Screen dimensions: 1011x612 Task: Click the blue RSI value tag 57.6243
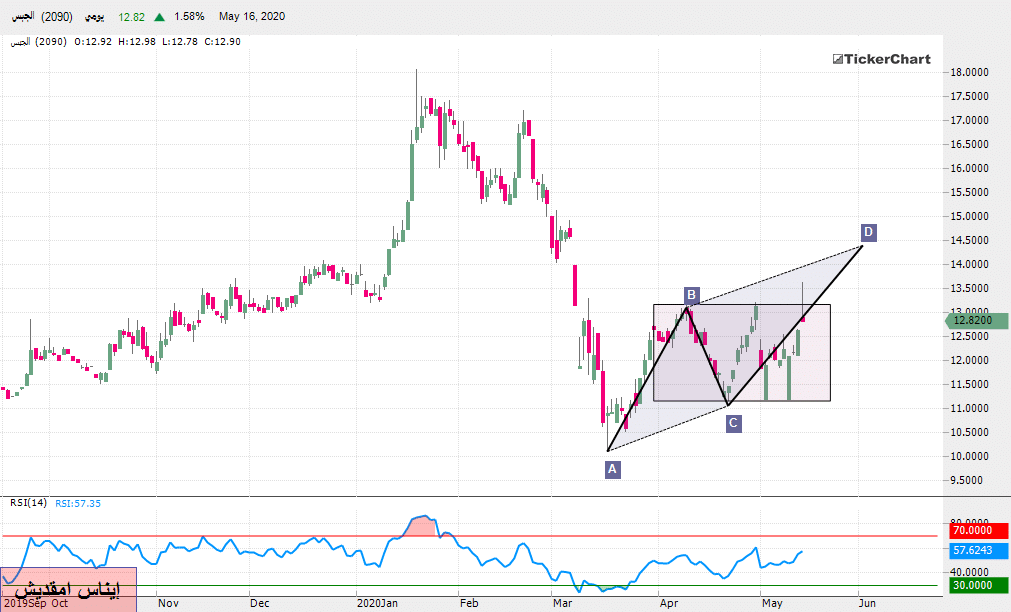point(976,550)
